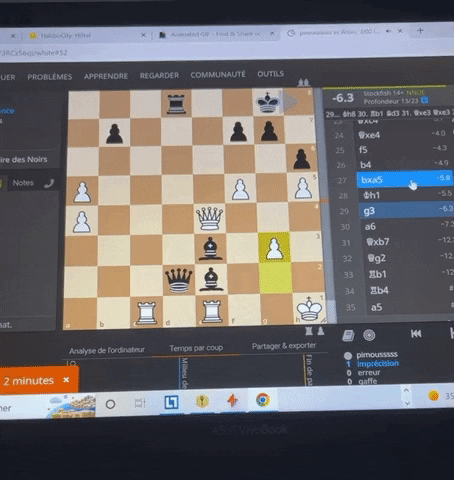Select the white queen on e4
454x480 pixels.
tap(210, 218)
